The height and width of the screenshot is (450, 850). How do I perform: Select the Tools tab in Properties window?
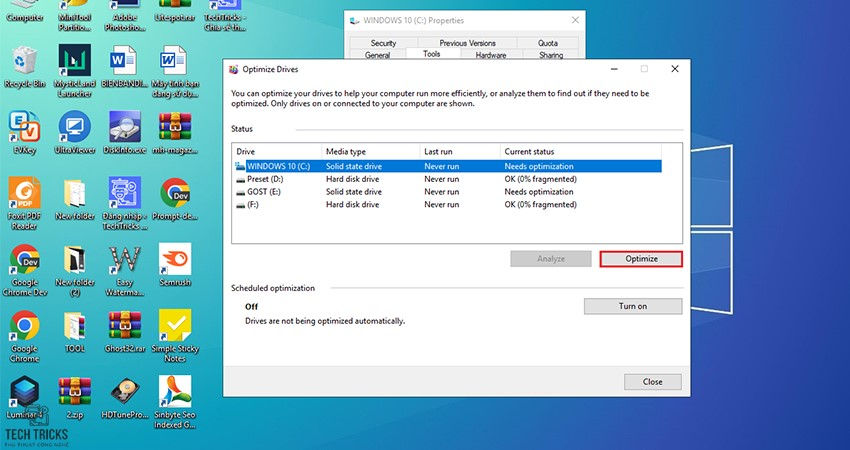[432, 54]
